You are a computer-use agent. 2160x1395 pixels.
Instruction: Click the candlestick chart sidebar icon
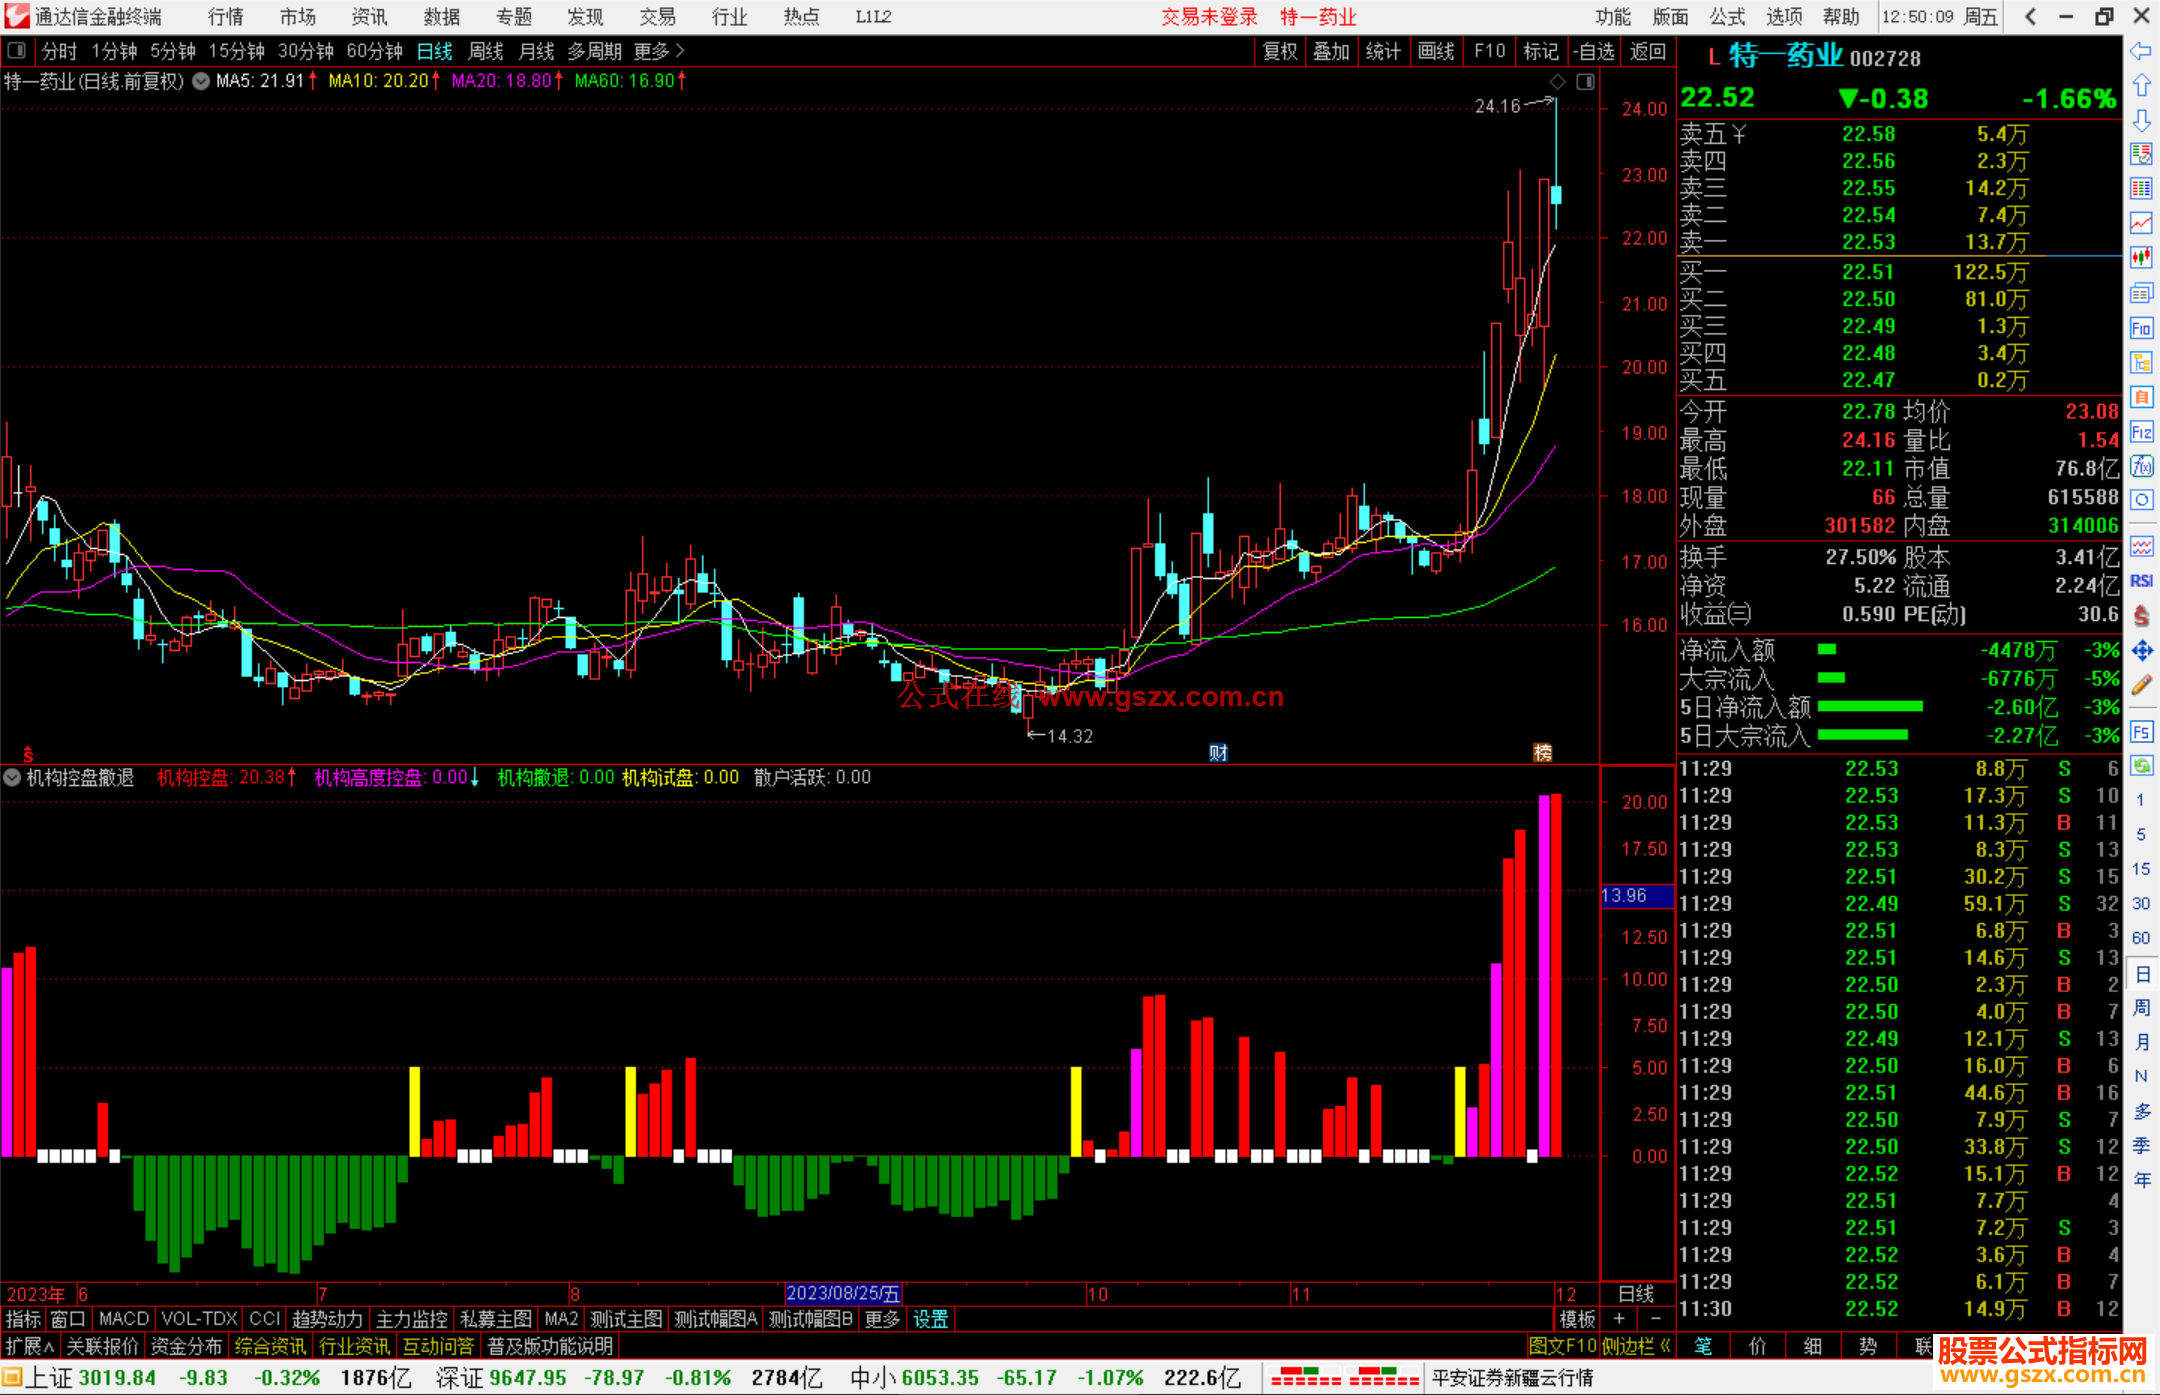click(2141, 257)
